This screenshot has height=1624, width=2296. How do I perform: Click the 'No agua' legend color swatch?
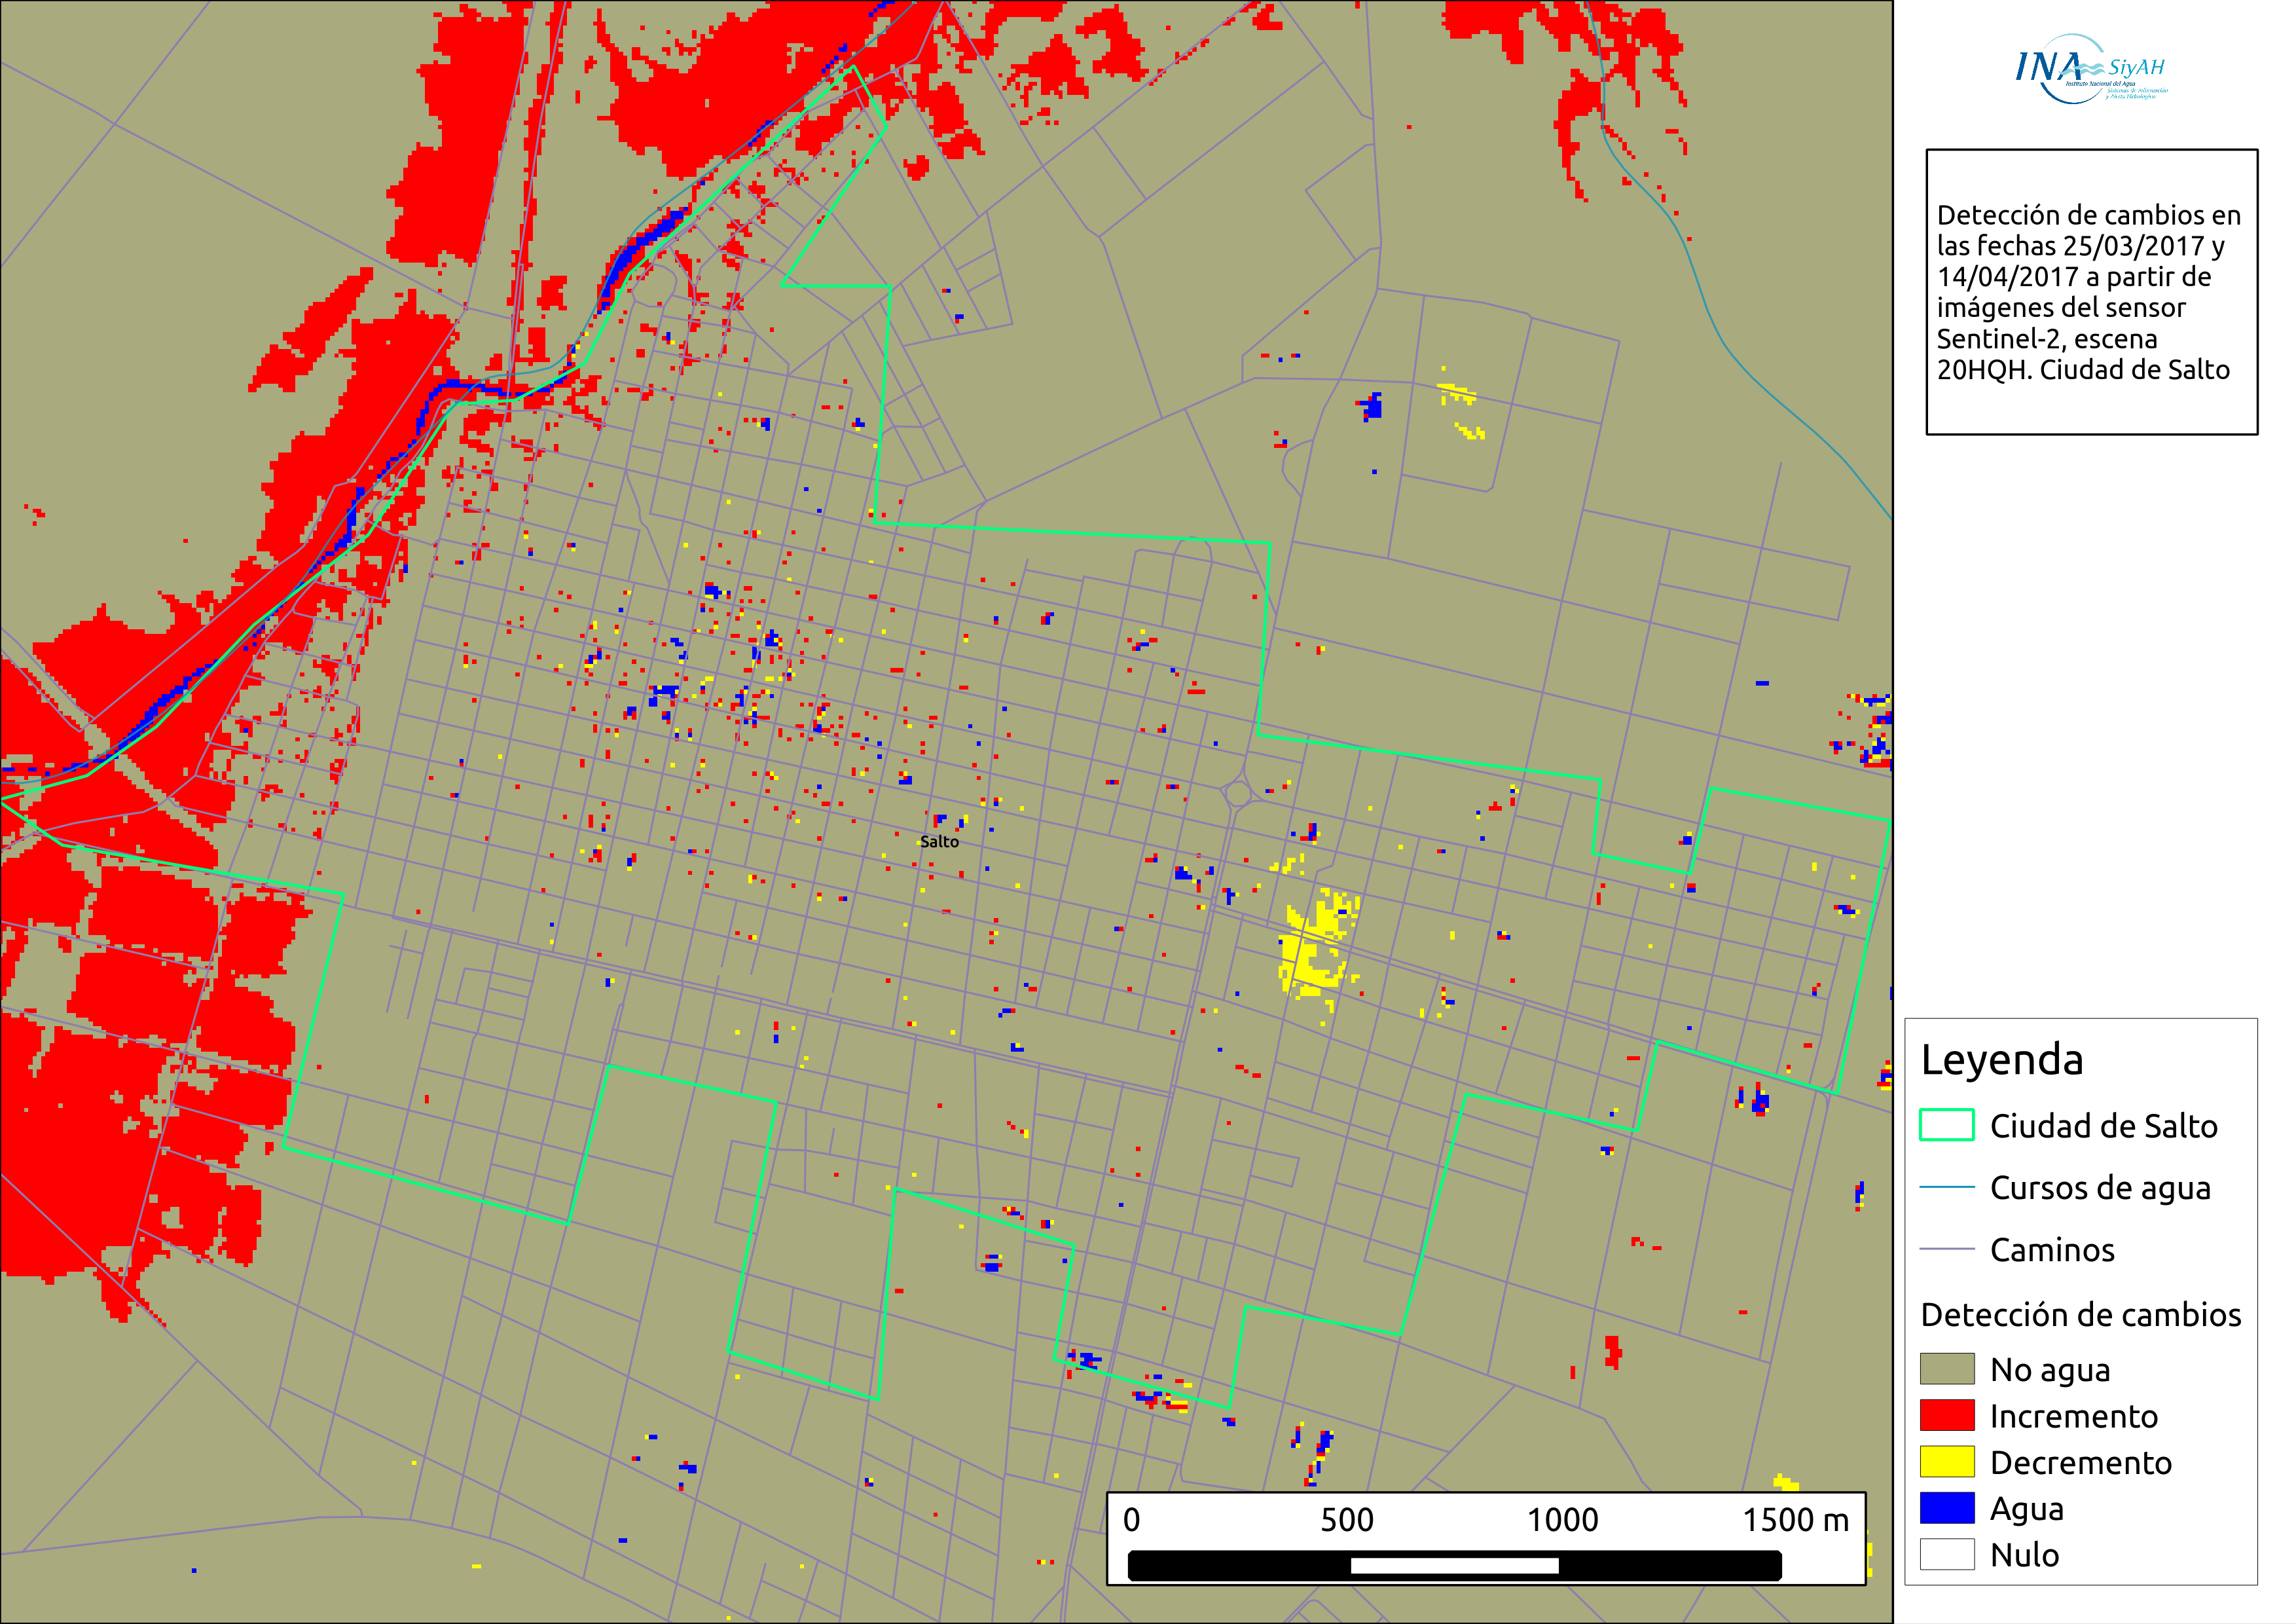coord(1947,1369)
